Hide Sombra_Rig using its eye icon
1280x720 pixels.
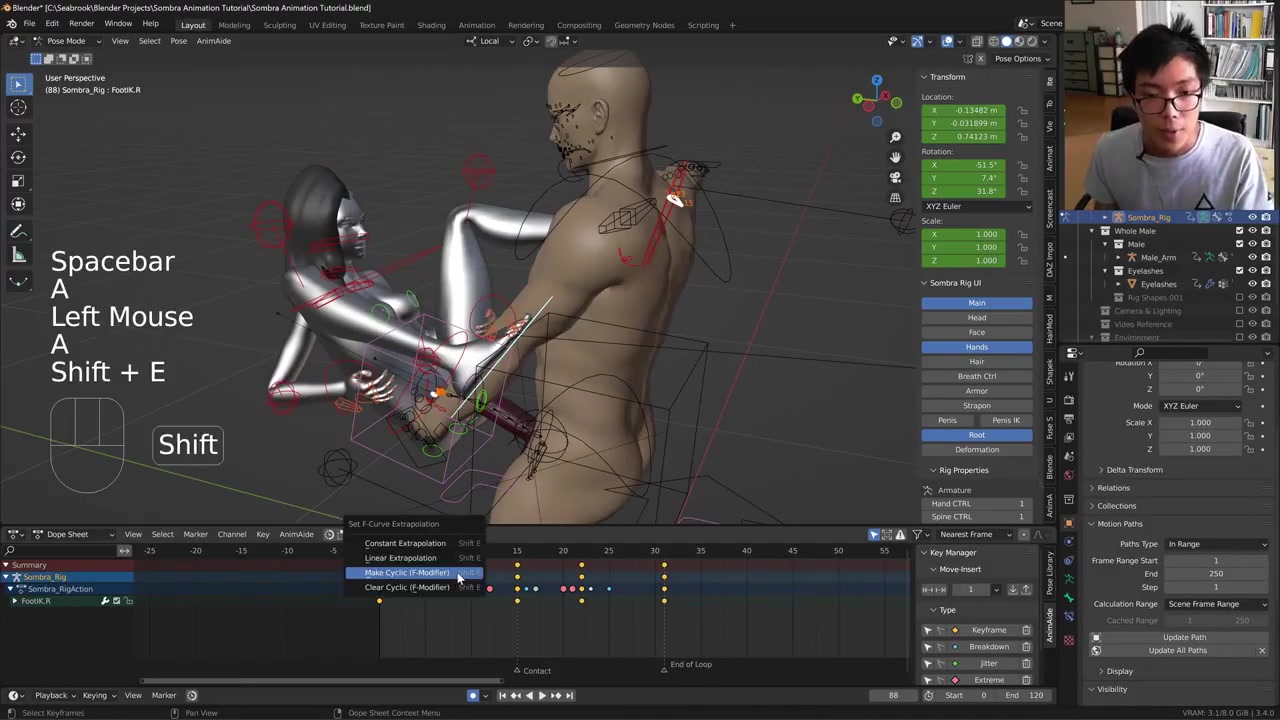[1252, 217]
